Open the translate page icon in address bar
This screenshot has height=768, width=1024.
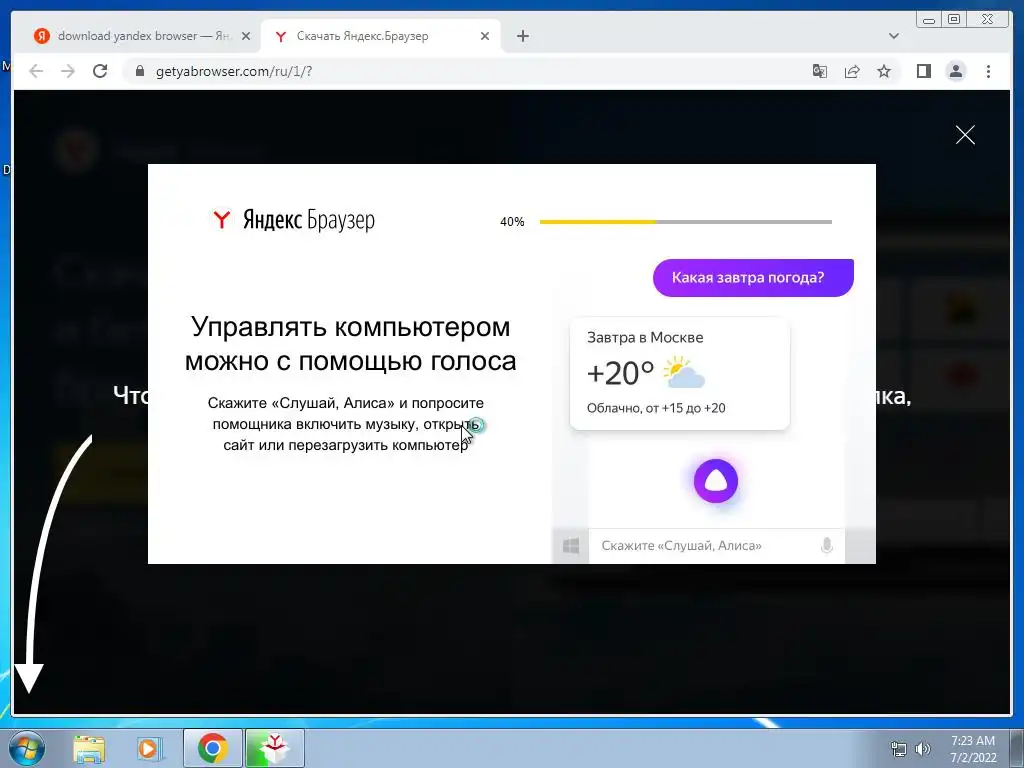pyautogui.click(x=820, y=71)
